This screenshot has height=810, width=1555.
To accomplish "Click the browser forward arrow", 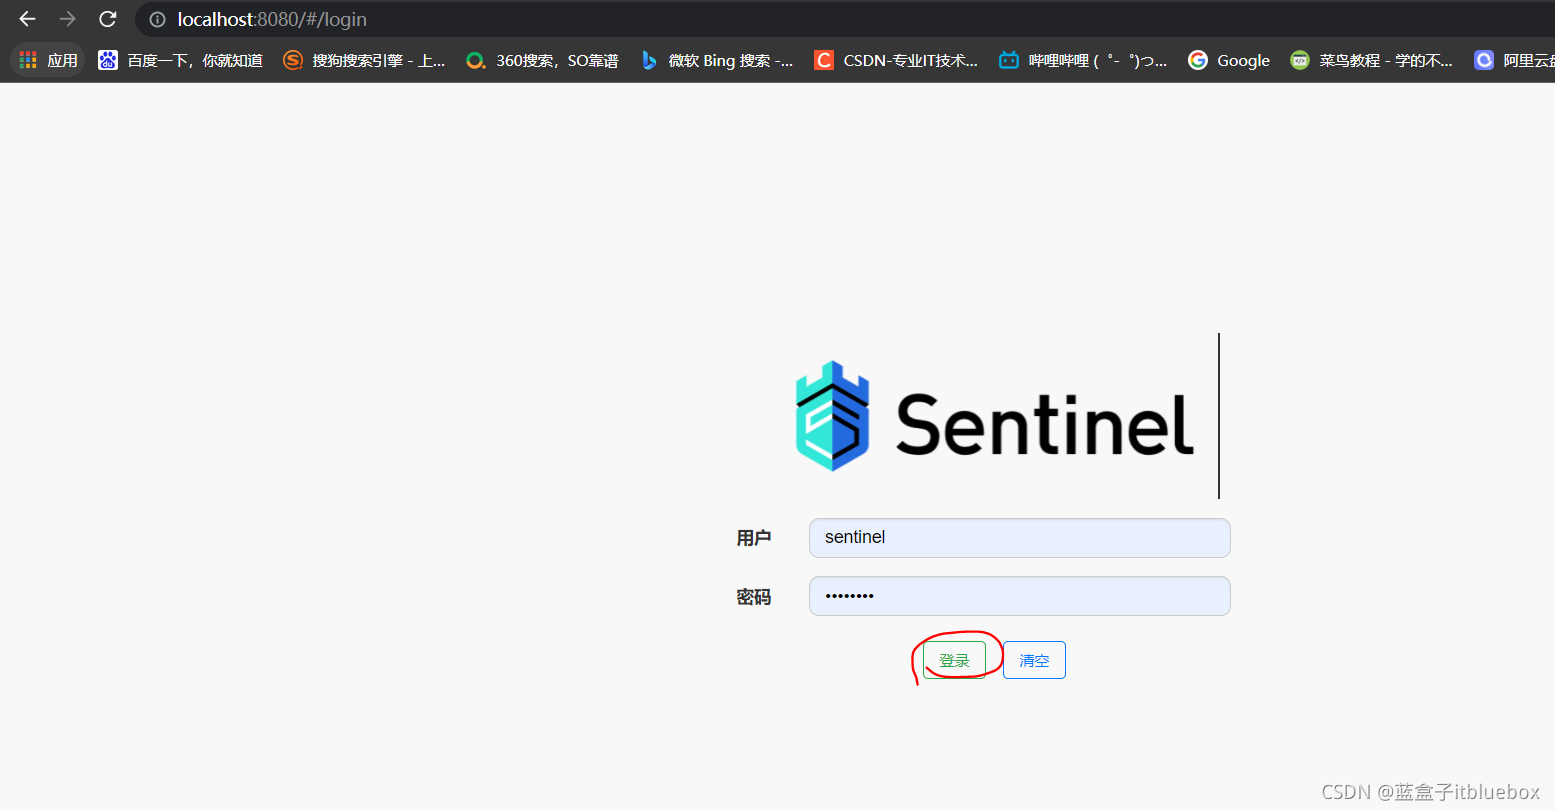I will coord(67,19).
